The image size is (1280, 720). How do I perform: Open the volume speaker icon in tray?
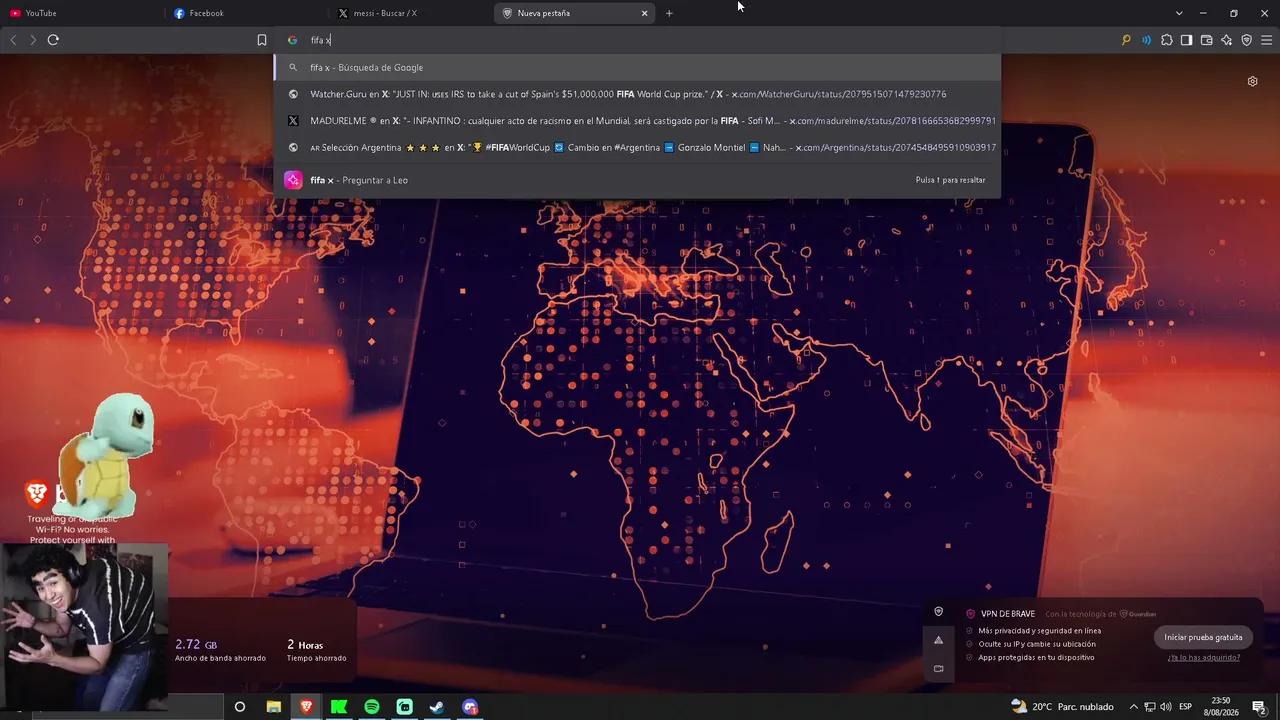(1166, 707)
